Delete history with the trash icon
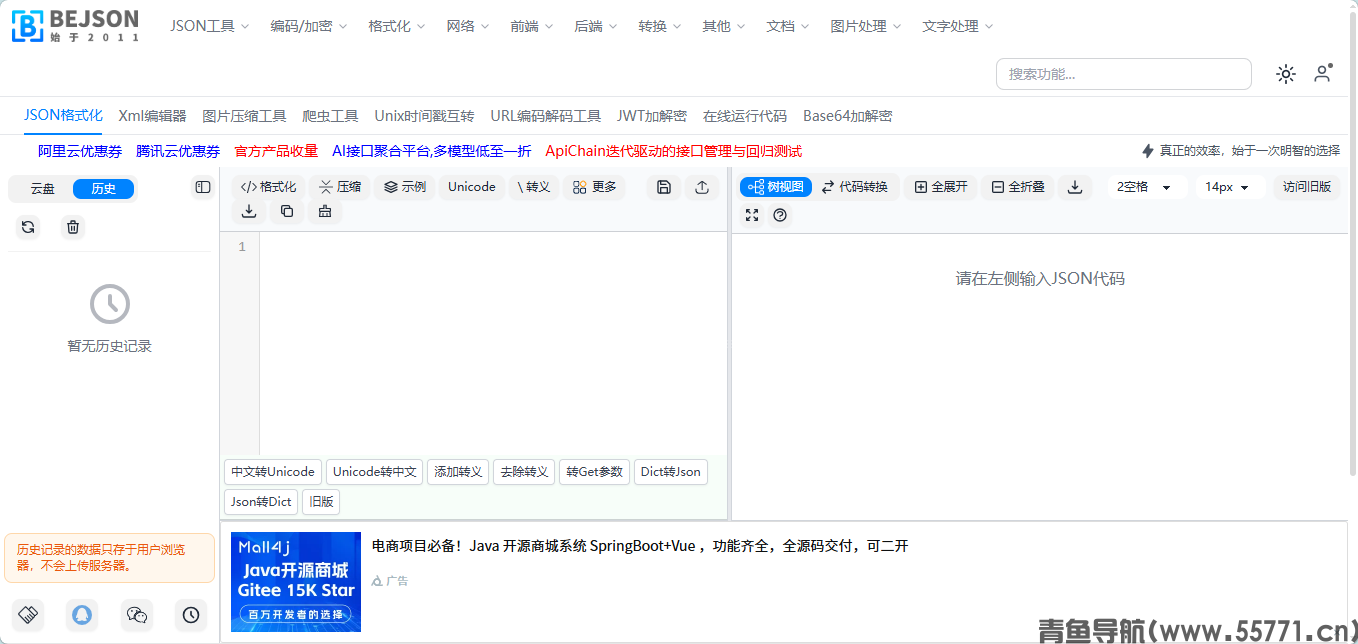Image resolution: width=1358 pixels, height=644 pixels. [x=73, y=227]
